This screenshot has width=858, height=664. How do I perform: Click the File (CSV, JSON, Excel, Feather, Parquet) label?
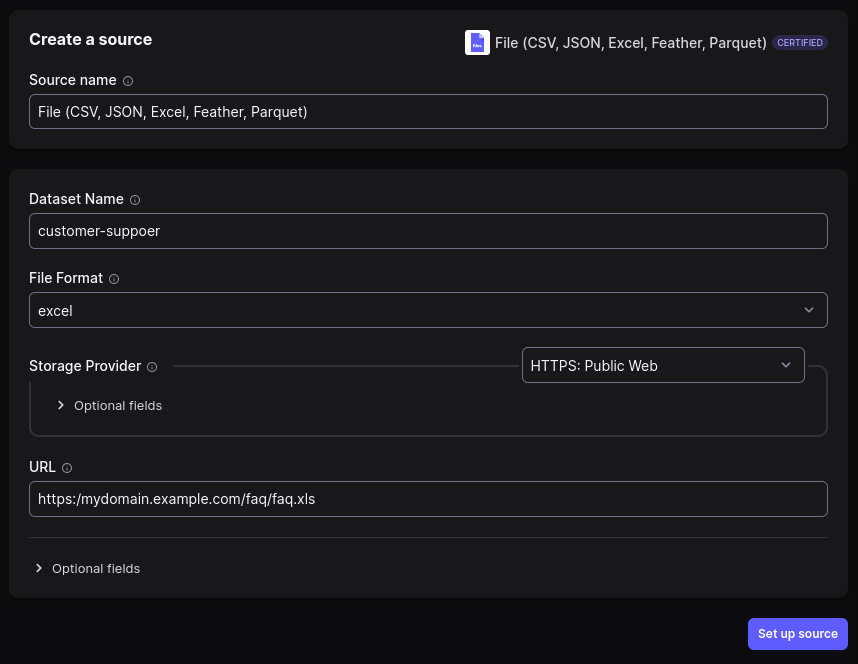coord(630,42)
